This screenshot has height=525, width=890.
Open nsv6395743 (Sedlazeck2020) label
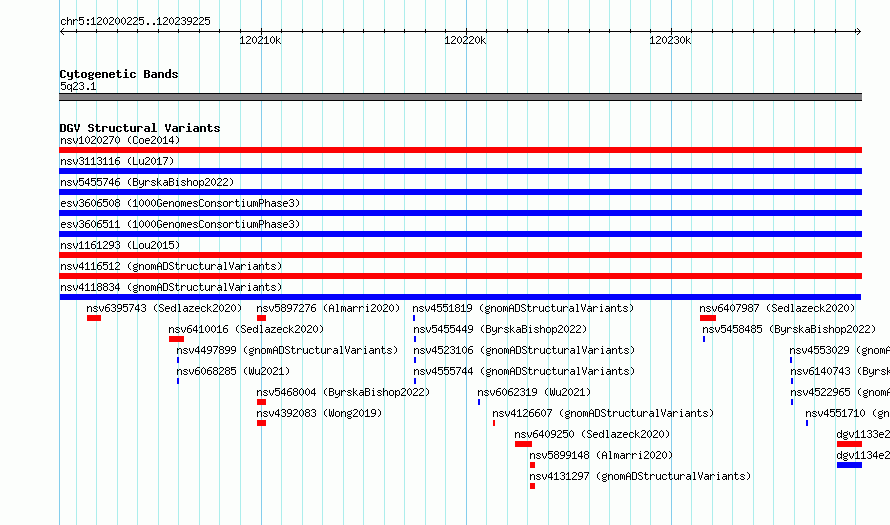tap(164, 308)
